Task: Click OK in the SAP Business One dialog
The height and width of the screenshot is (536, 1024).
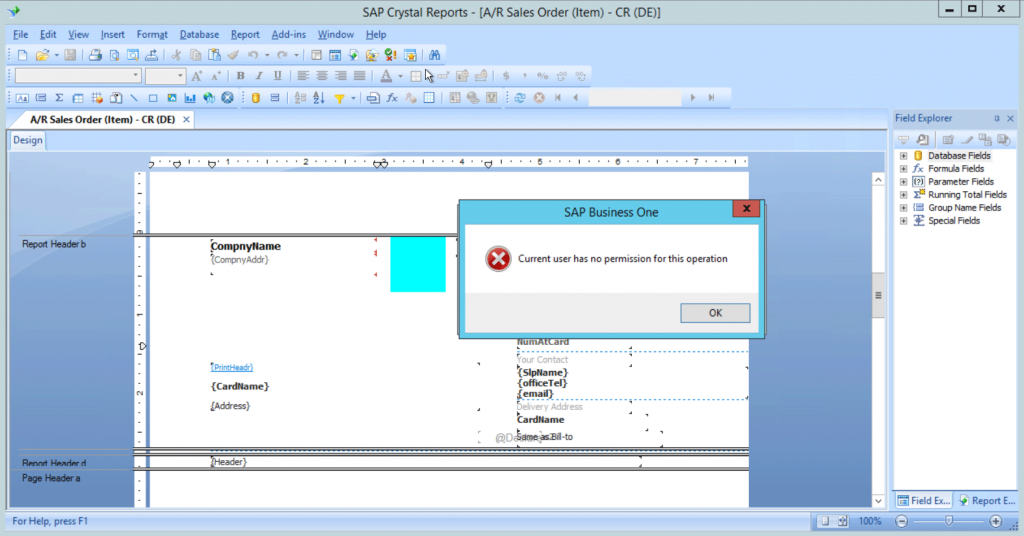Action: (715, 313)
